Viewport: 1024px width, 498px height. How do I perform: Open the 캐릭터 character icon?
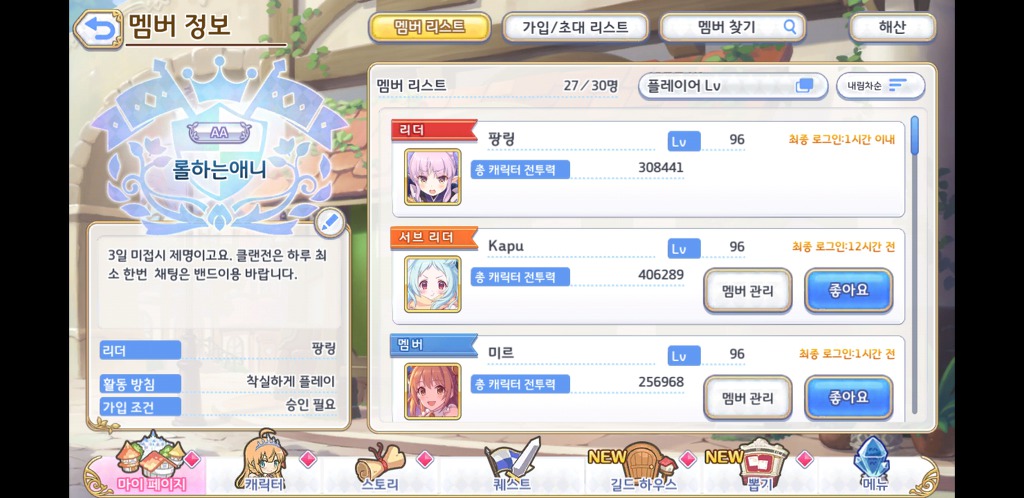pyautogui.click(x=264, y=463)
